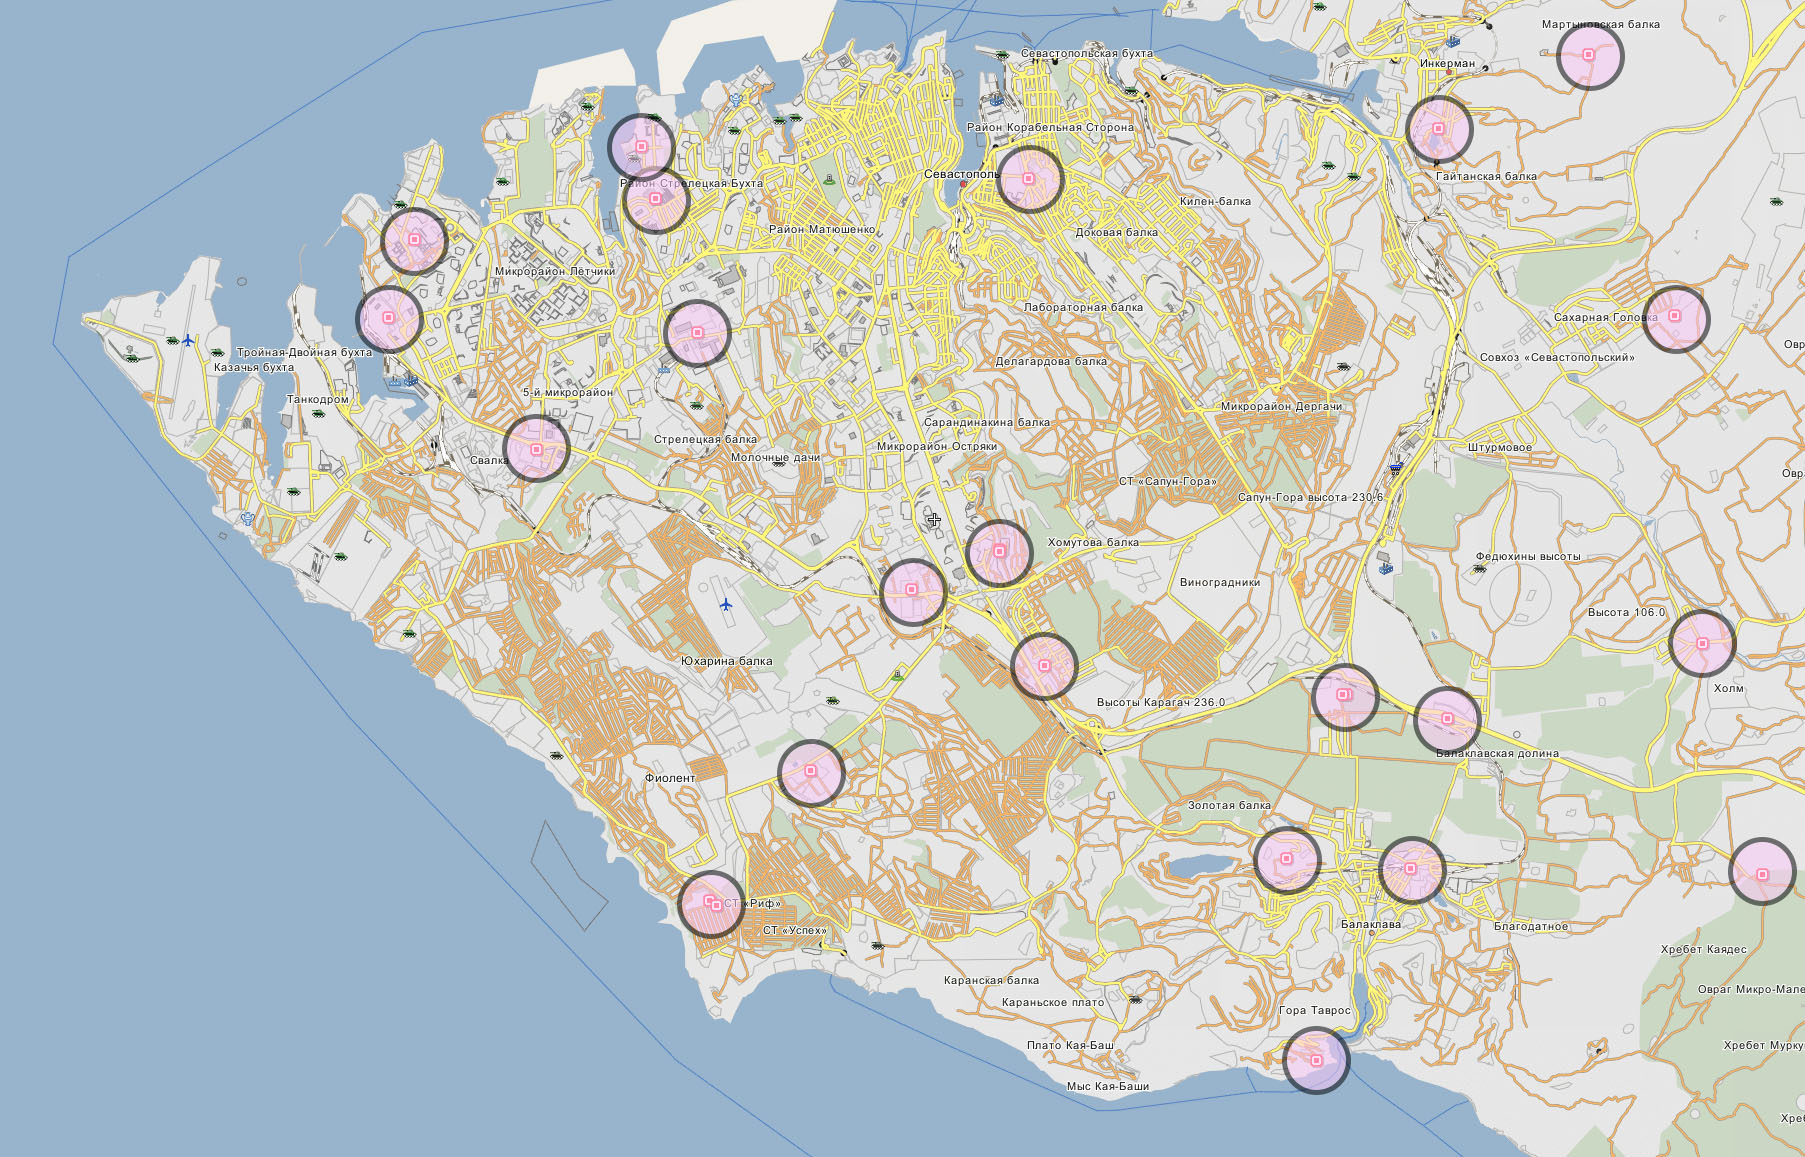
Task: Click the Севастопольская бухта label
Action: 1086,53
